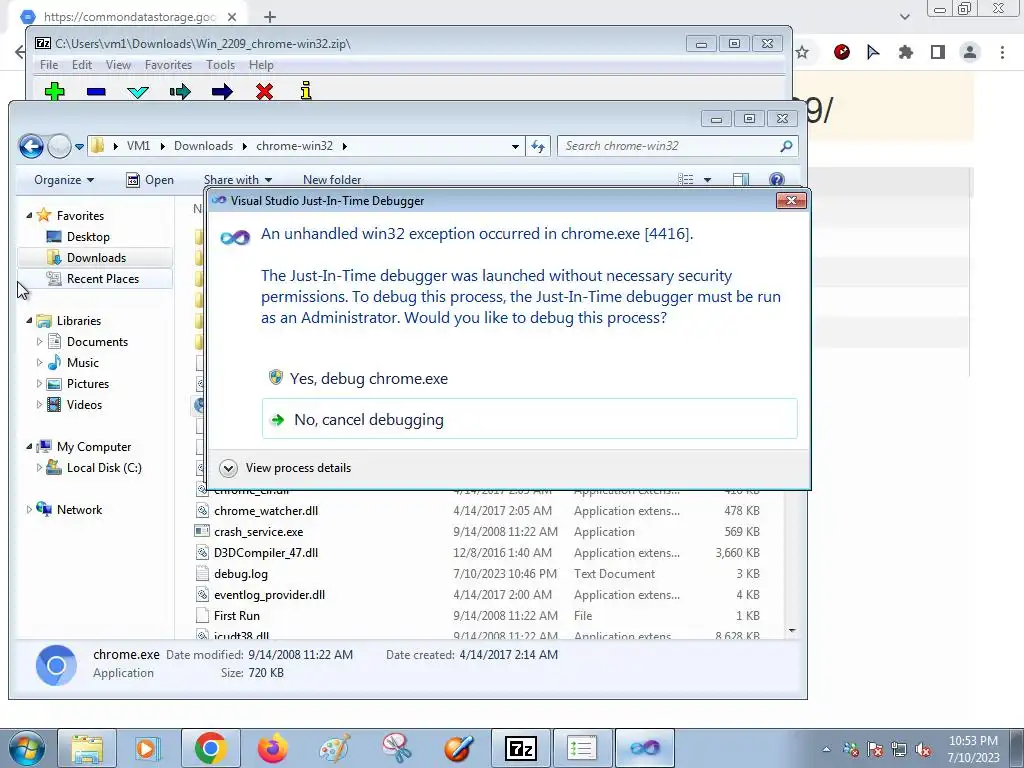Click the refresh button next to address bar
This screenshot has width=1024, height=768.
click(x=538, y=146)
